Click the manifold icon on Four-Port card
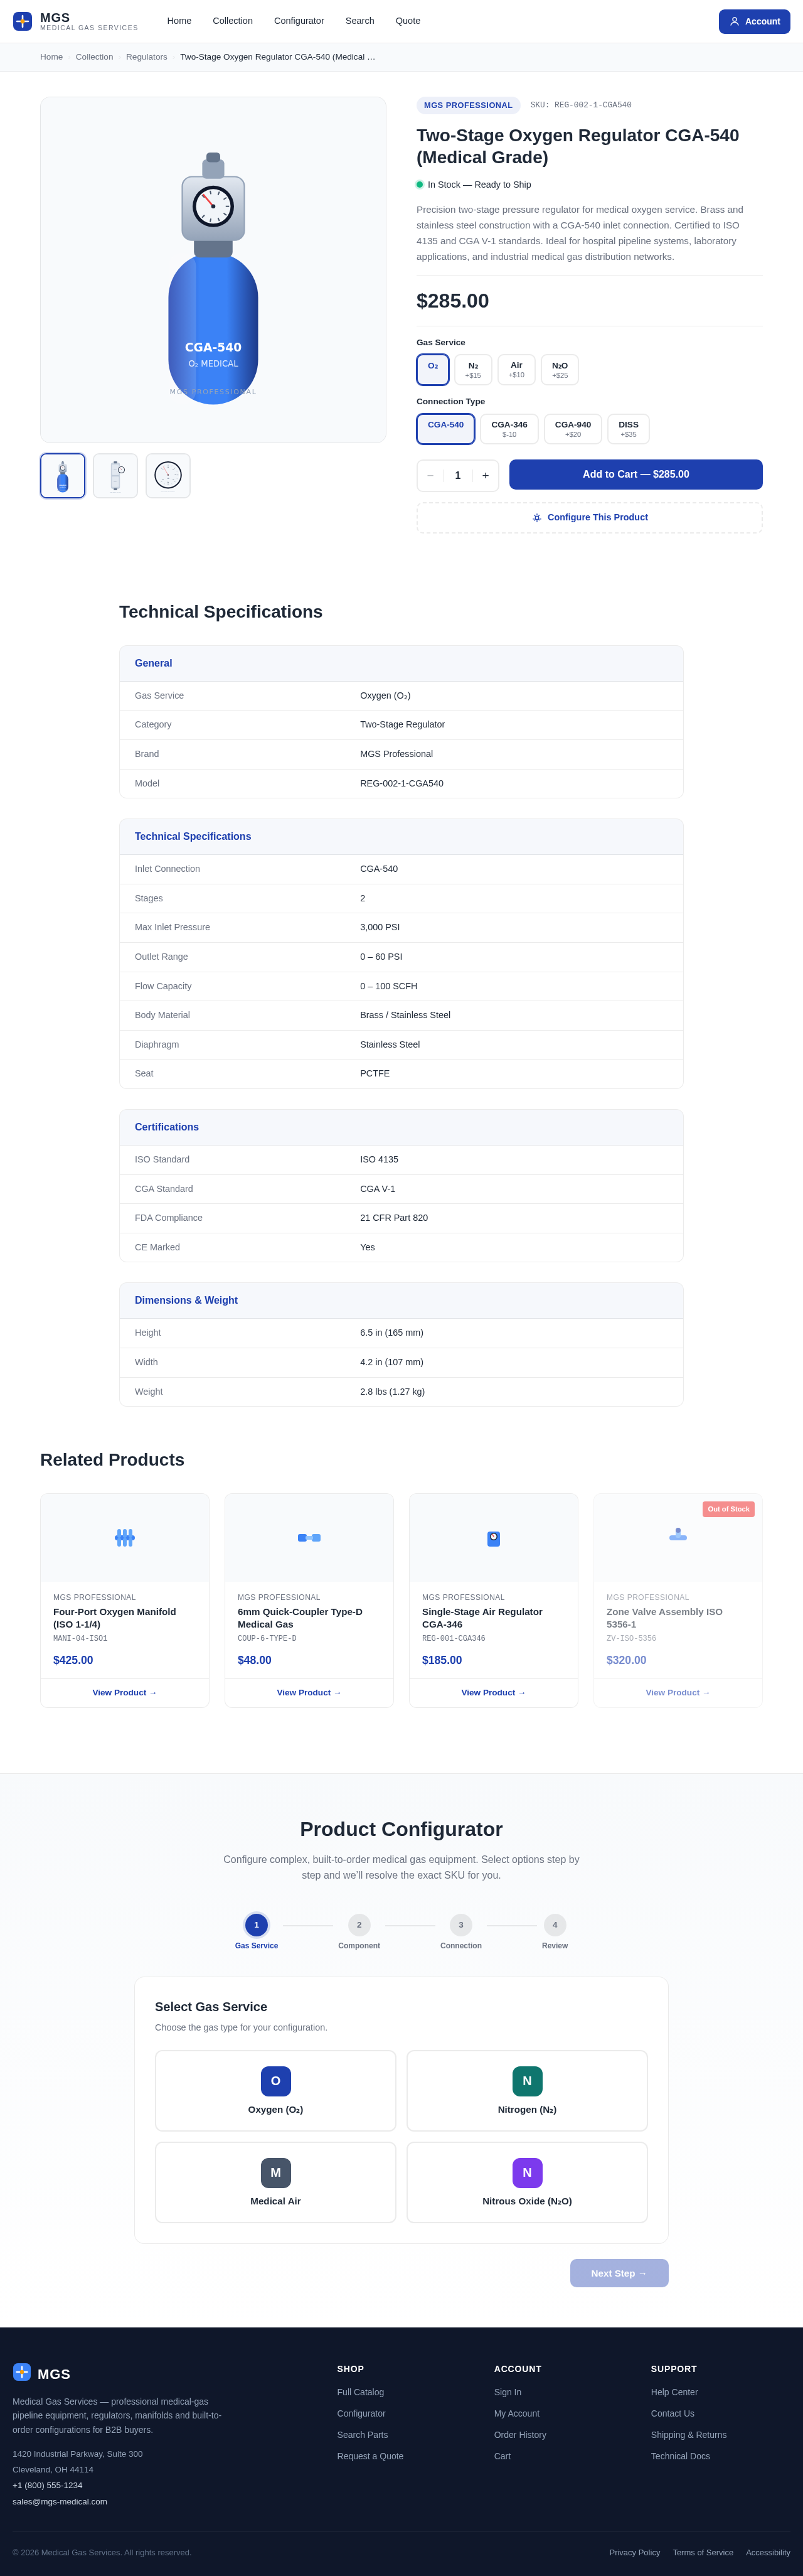 pyautogui.click(x=125, y=1537)
